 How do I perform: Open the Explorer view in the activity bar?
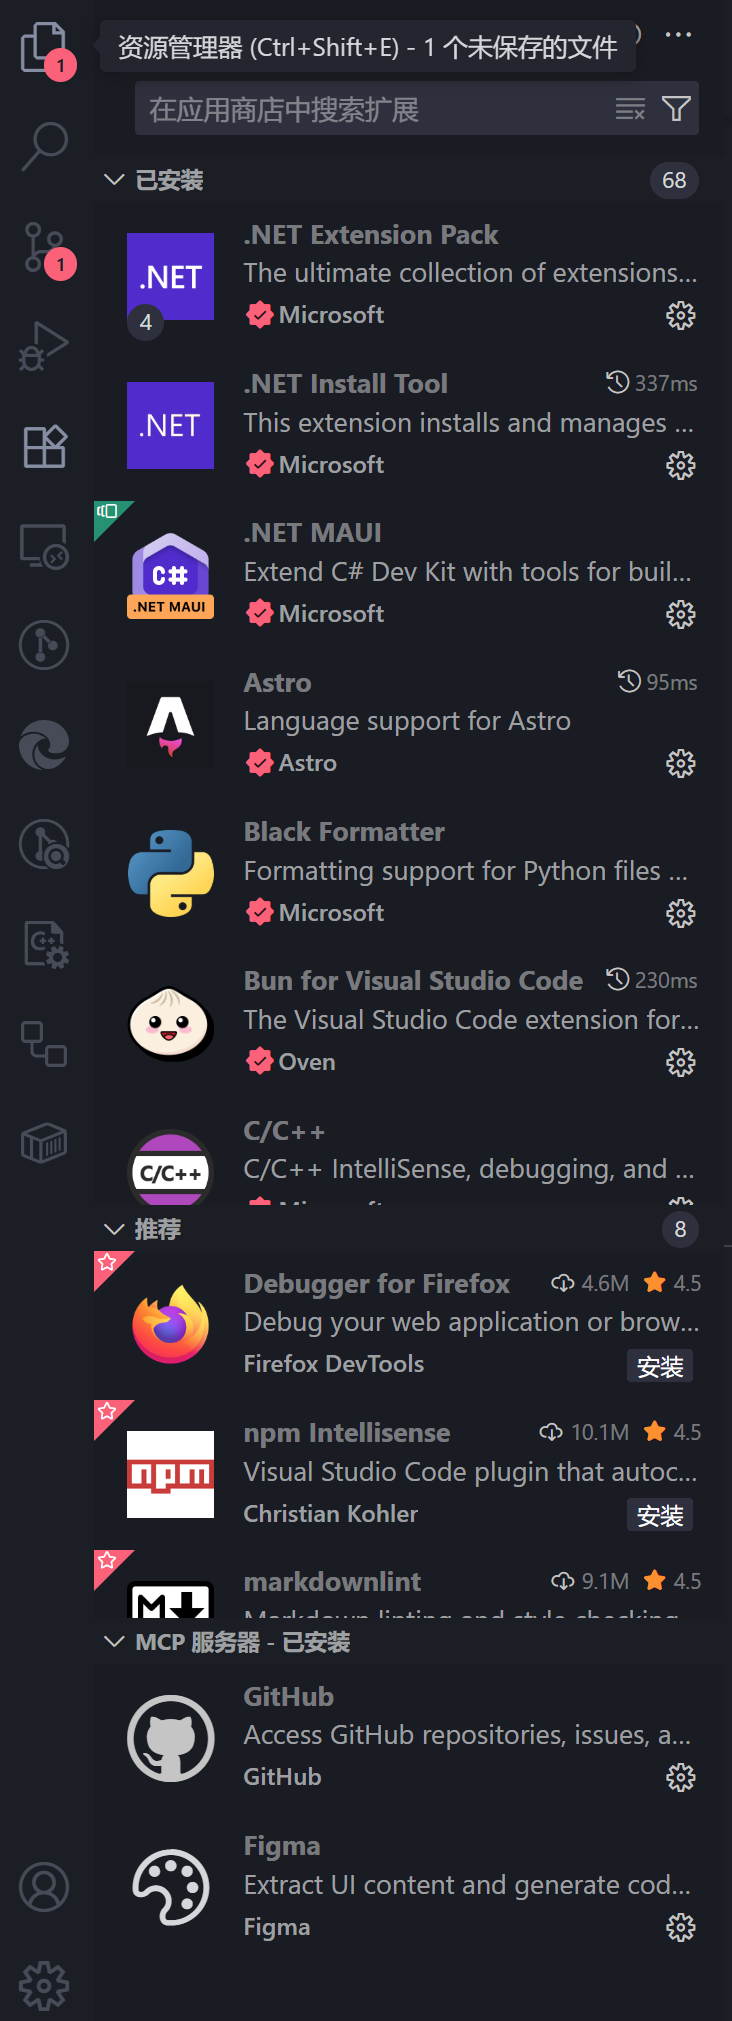click(41, 43)
